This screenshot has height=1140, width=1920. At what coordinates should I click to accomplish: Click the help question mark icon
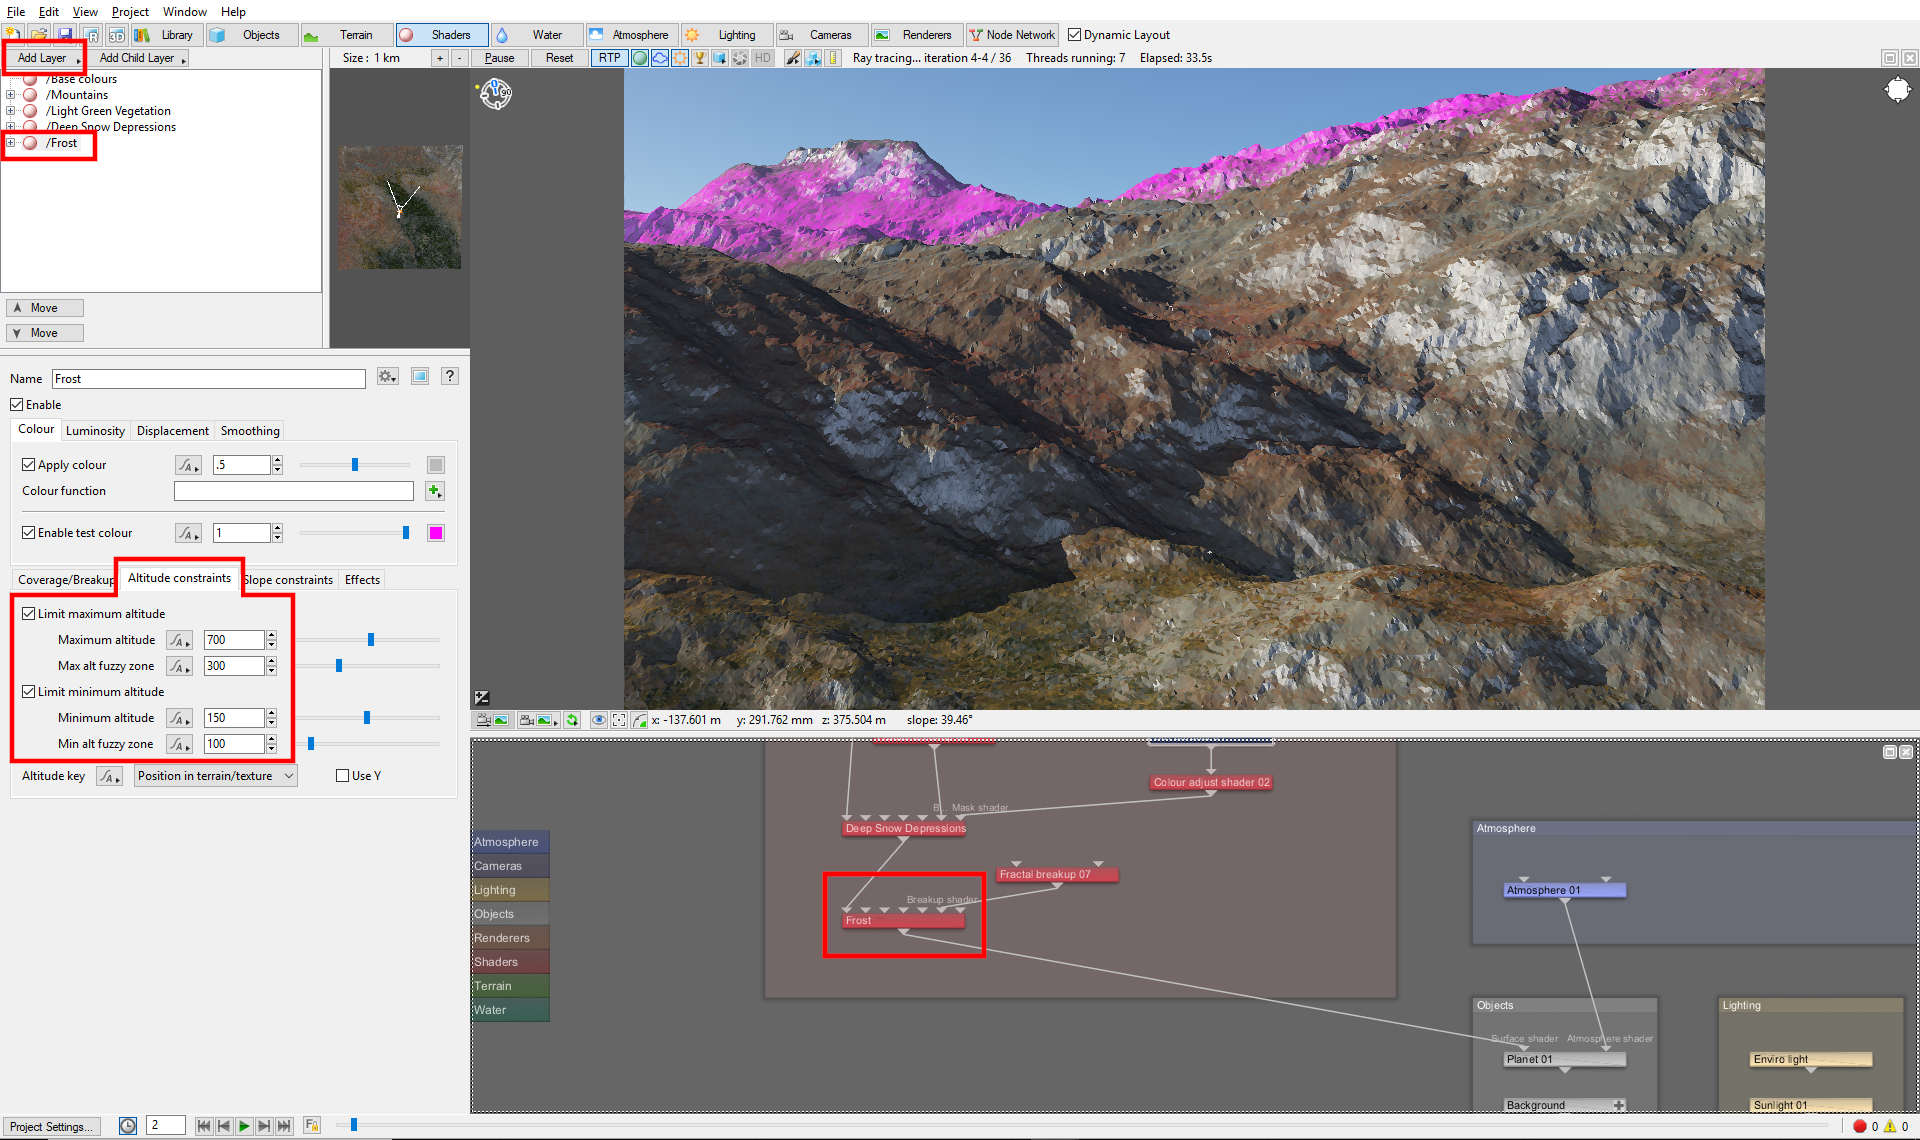450,376
